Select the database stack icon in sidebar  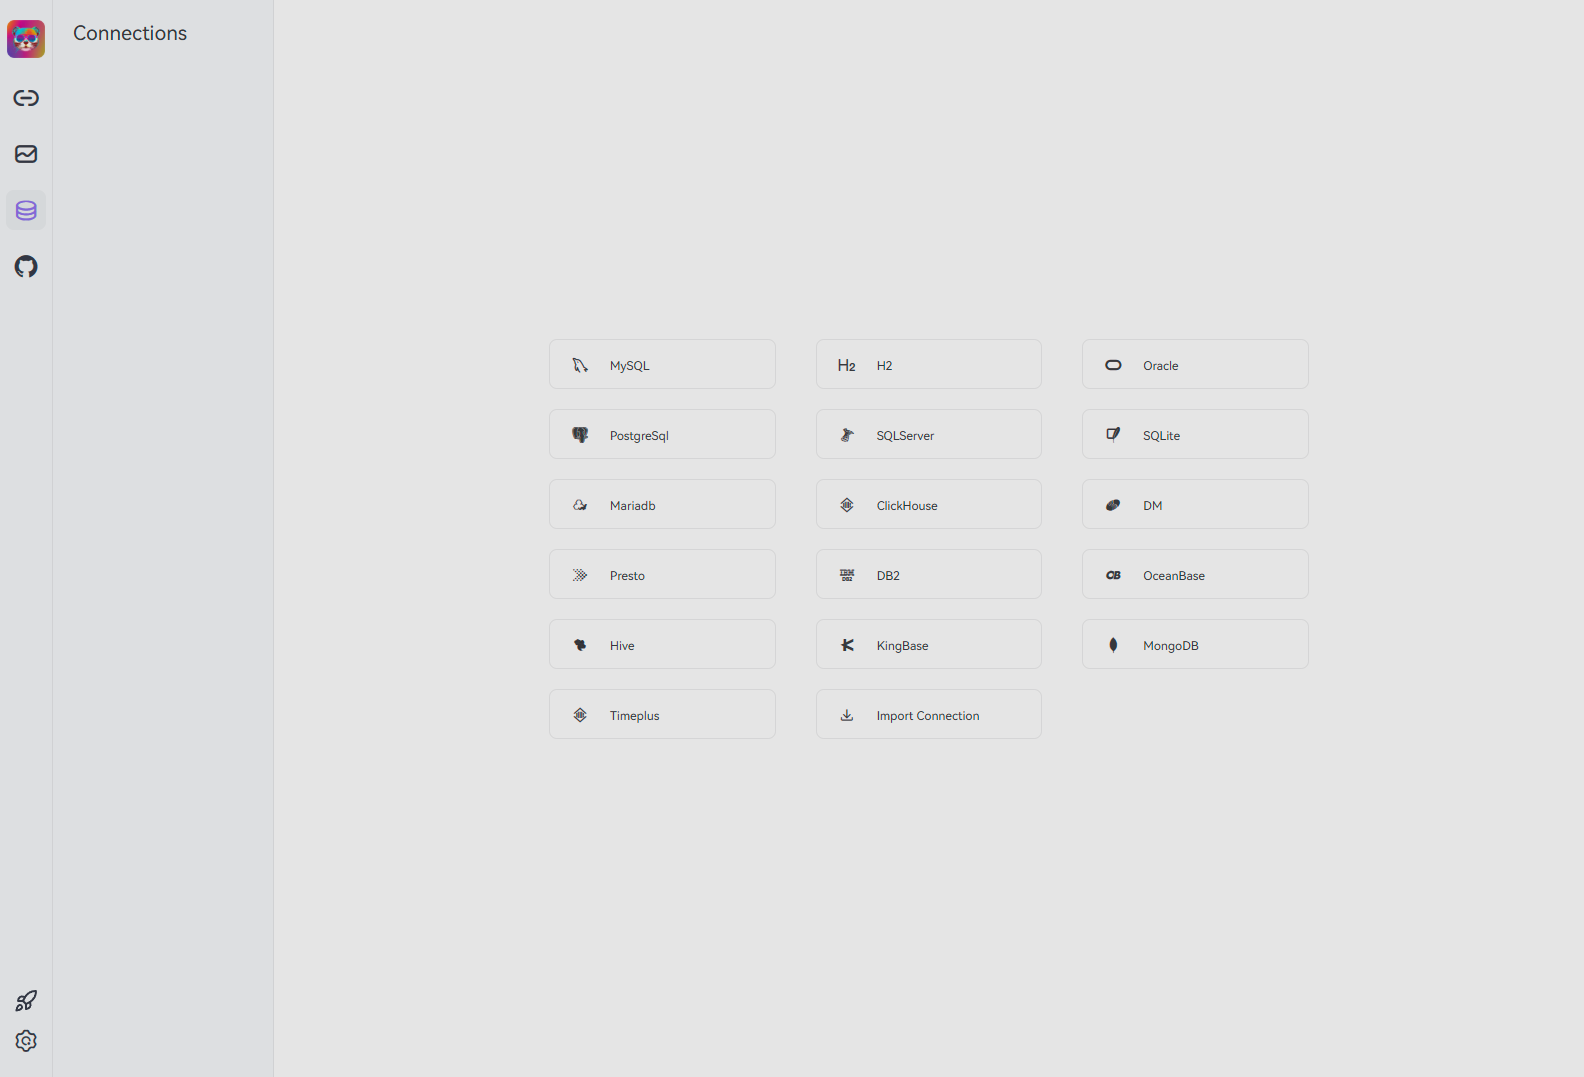click(x=26, y=210)
